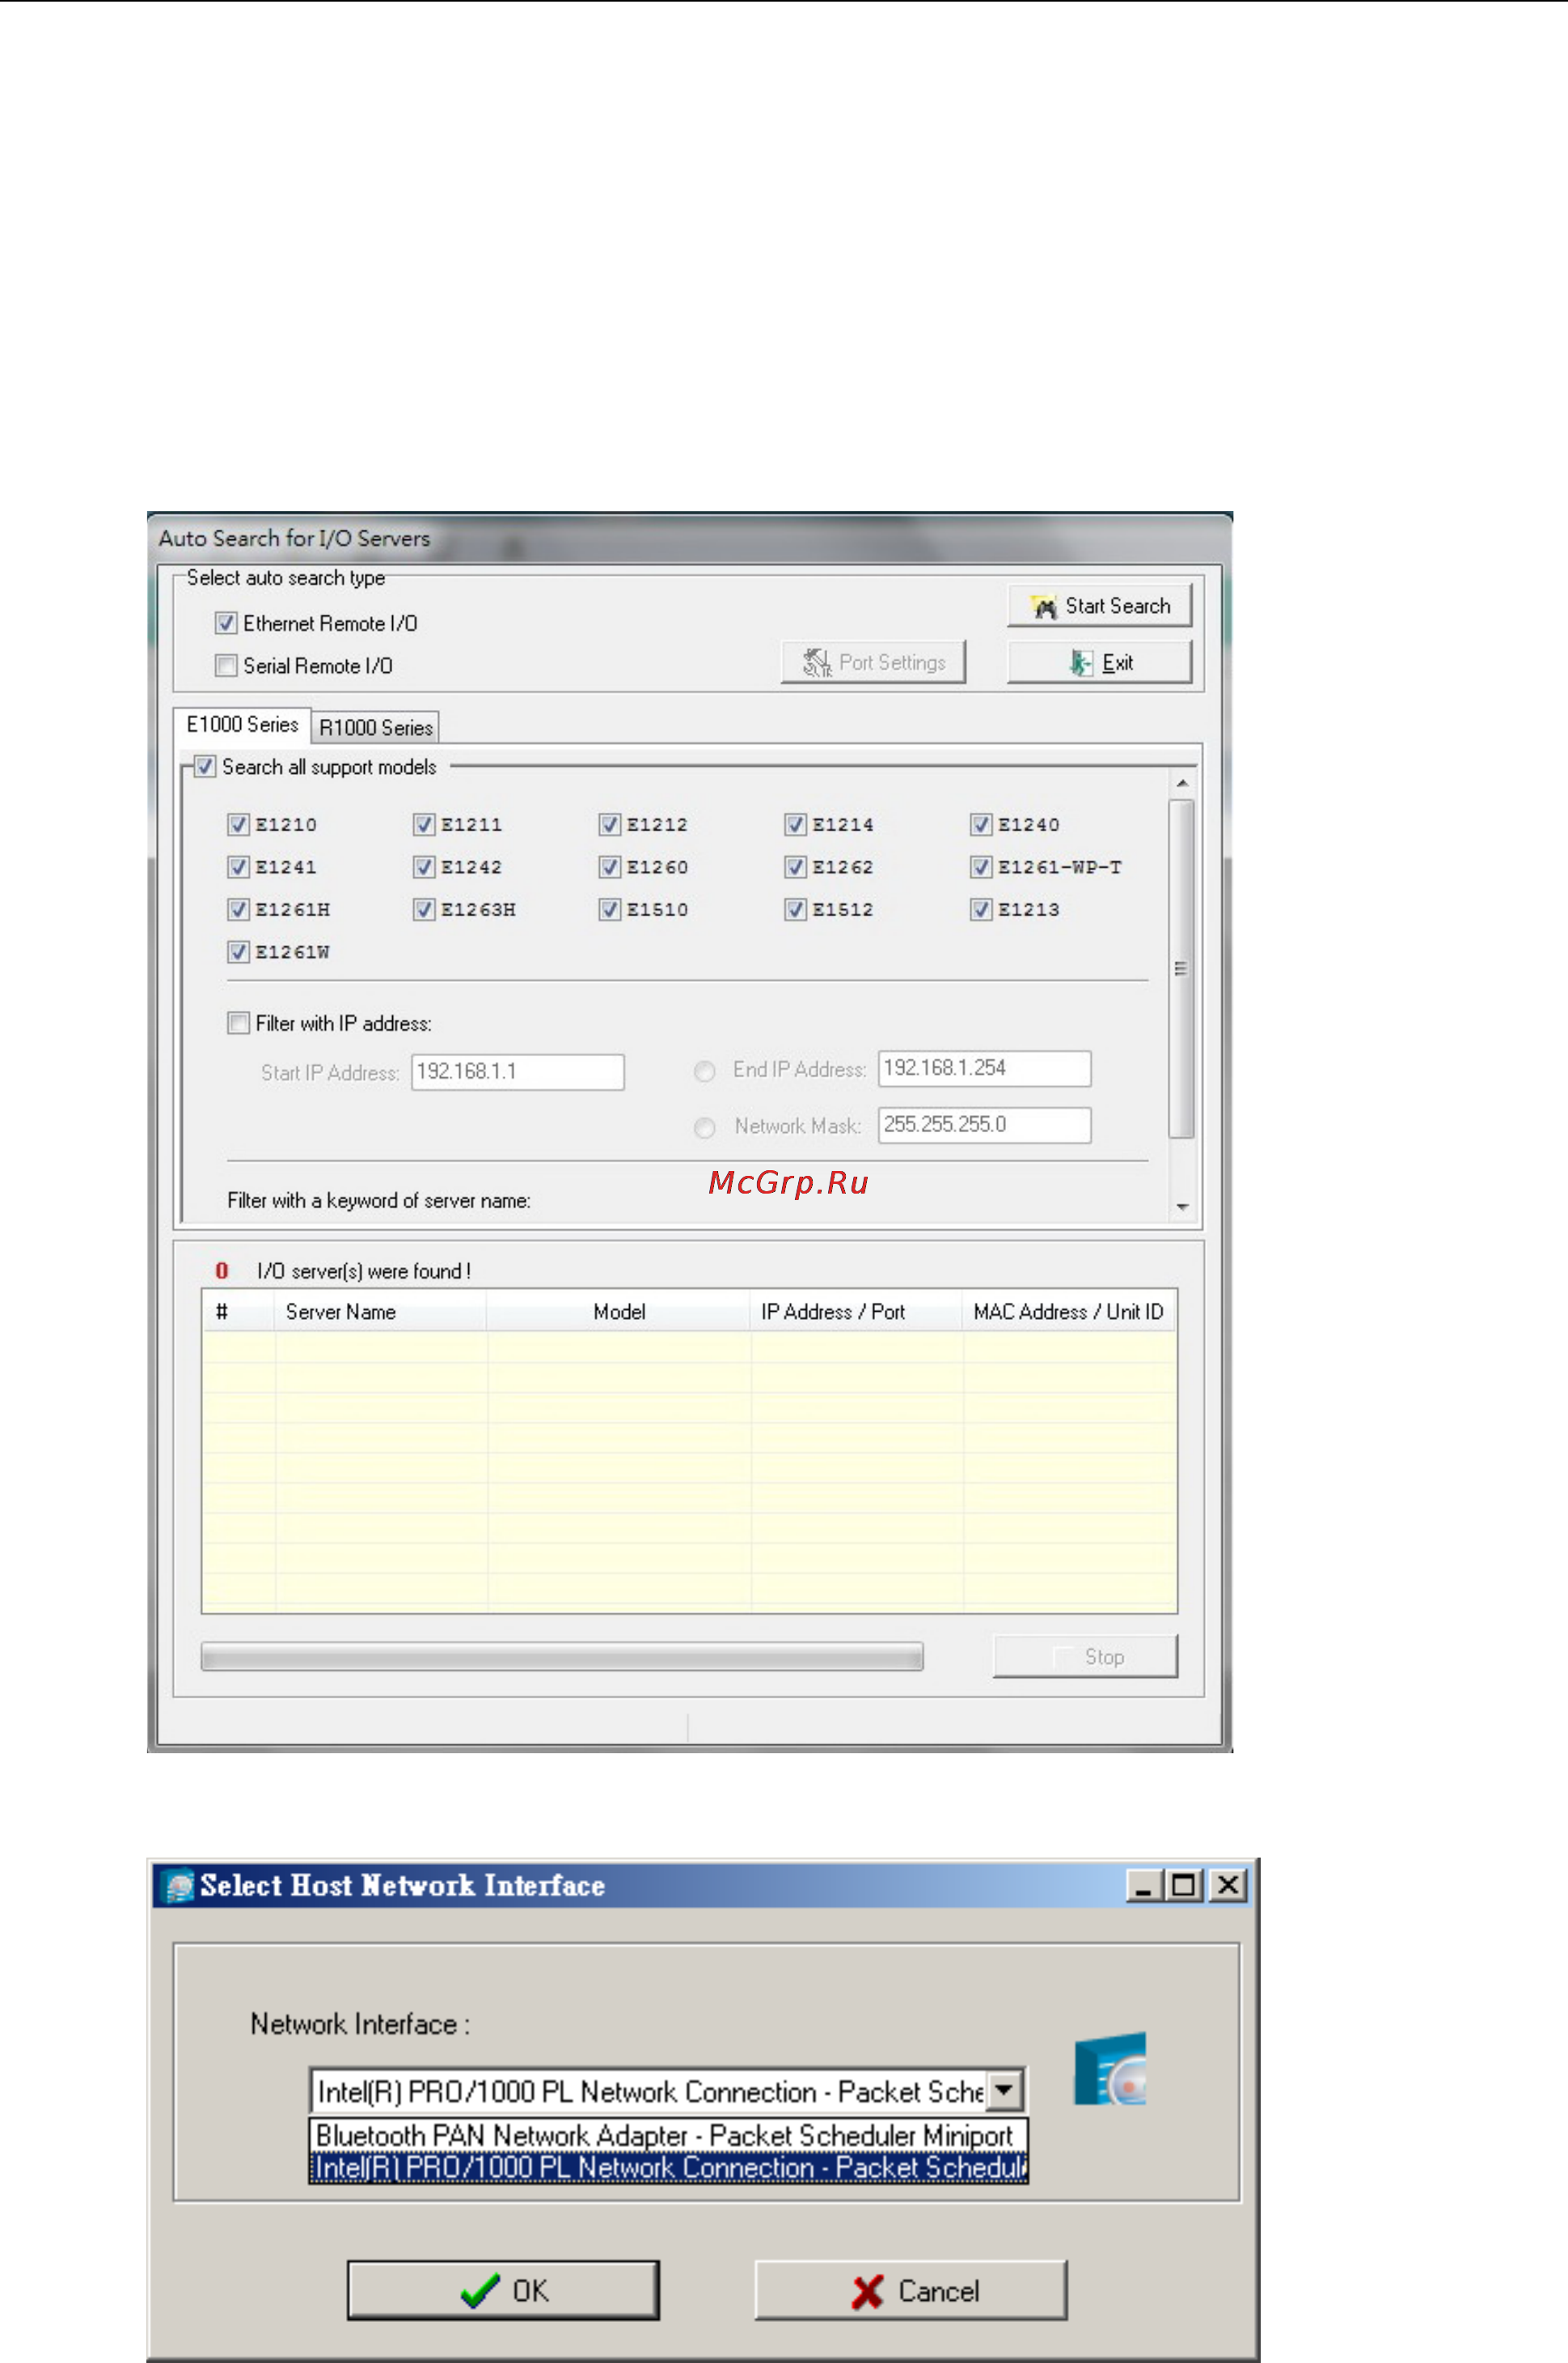Viewport: 1568px width, 2363px height.
Task: Click the Model column header
Action: point(619,1312)
